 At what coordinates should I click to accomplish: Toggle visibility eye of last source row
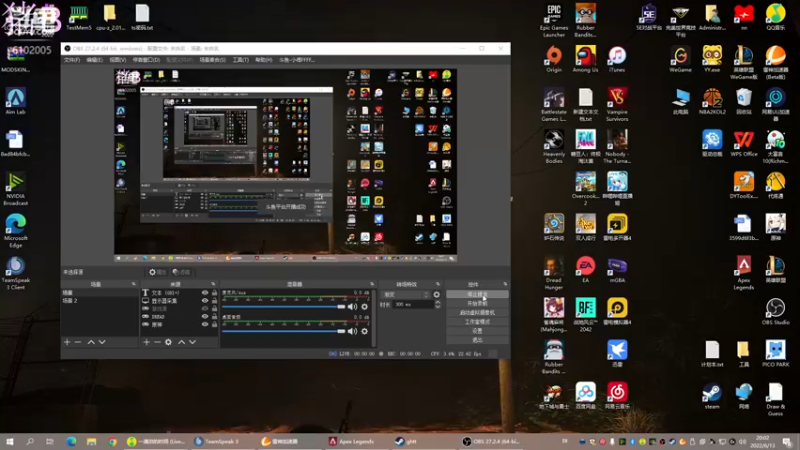205,324
